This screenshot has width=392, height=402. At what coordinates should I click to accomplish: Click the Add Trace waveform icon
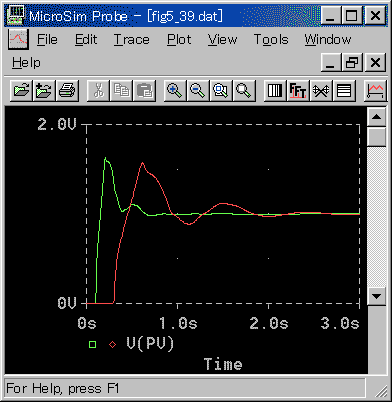pyautogui.click(x=375, y=90)
